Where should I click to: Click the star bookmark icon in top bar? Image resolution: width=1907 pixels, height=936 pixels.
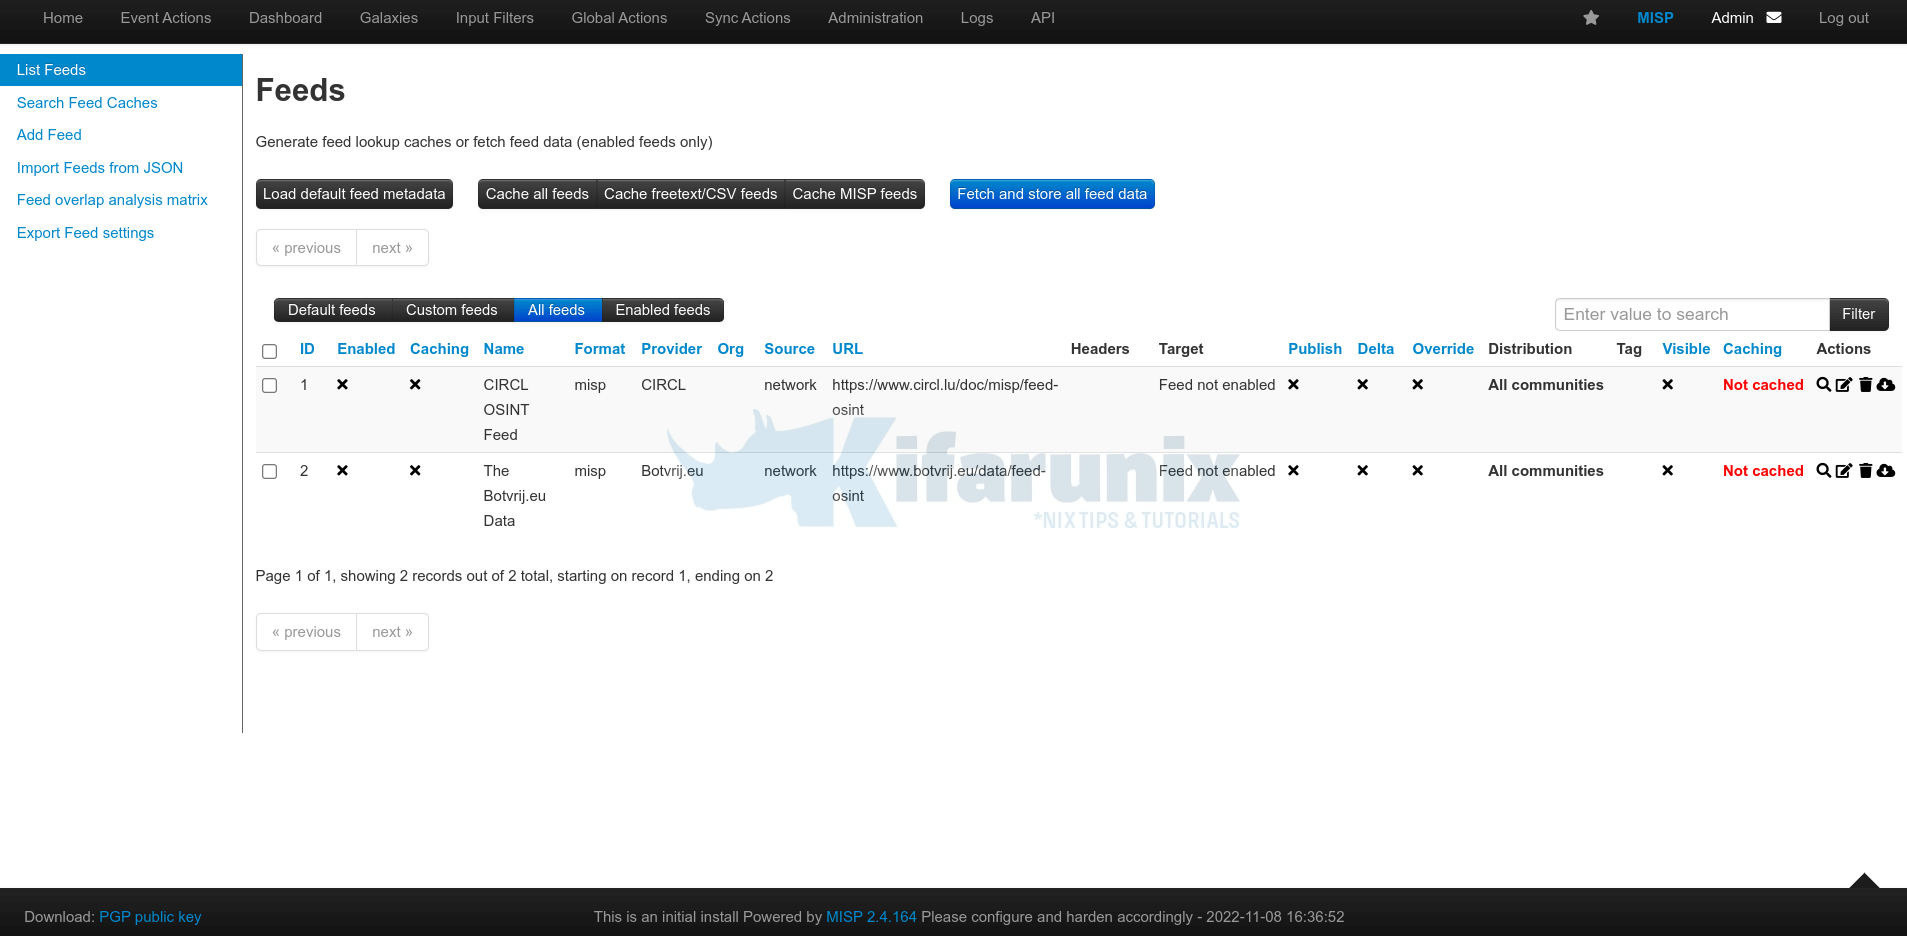1591,18
